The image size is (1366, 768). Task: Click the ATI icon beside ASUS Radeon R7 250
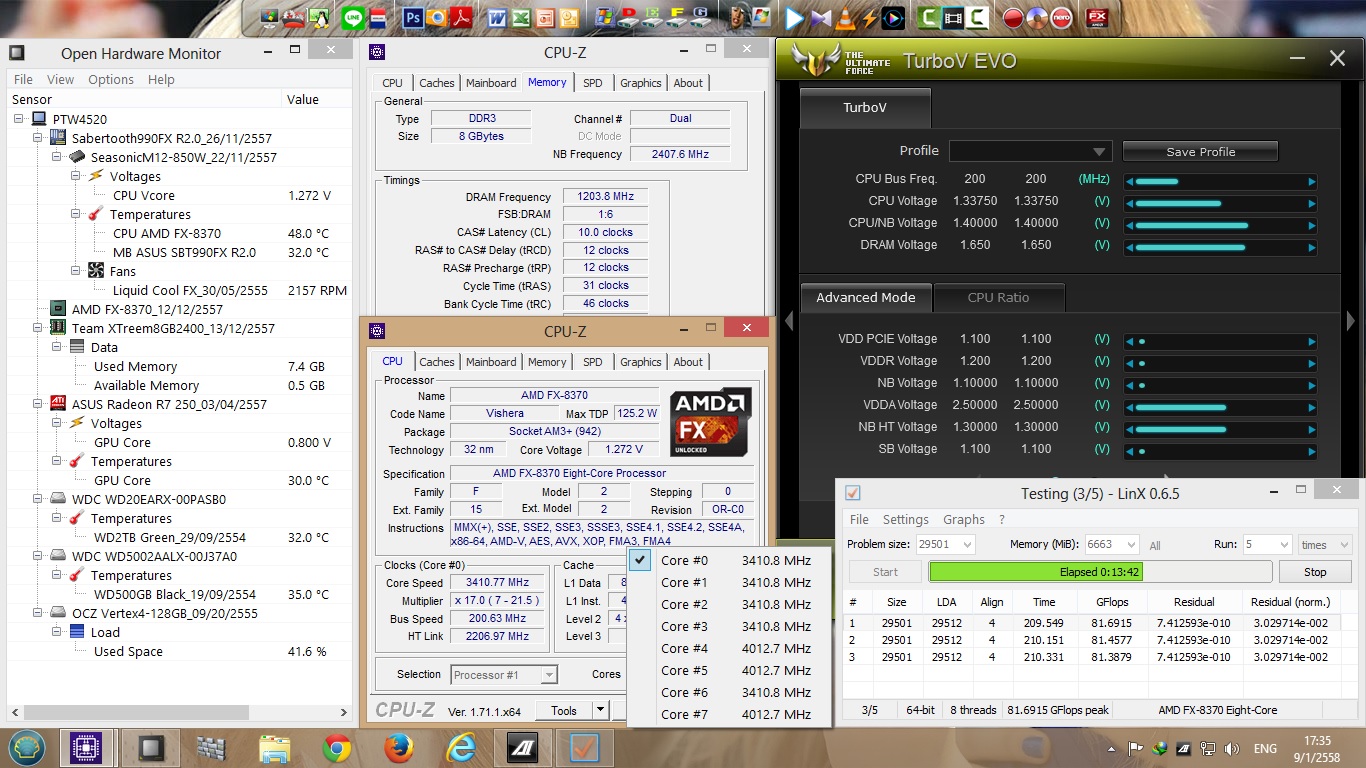60,404
